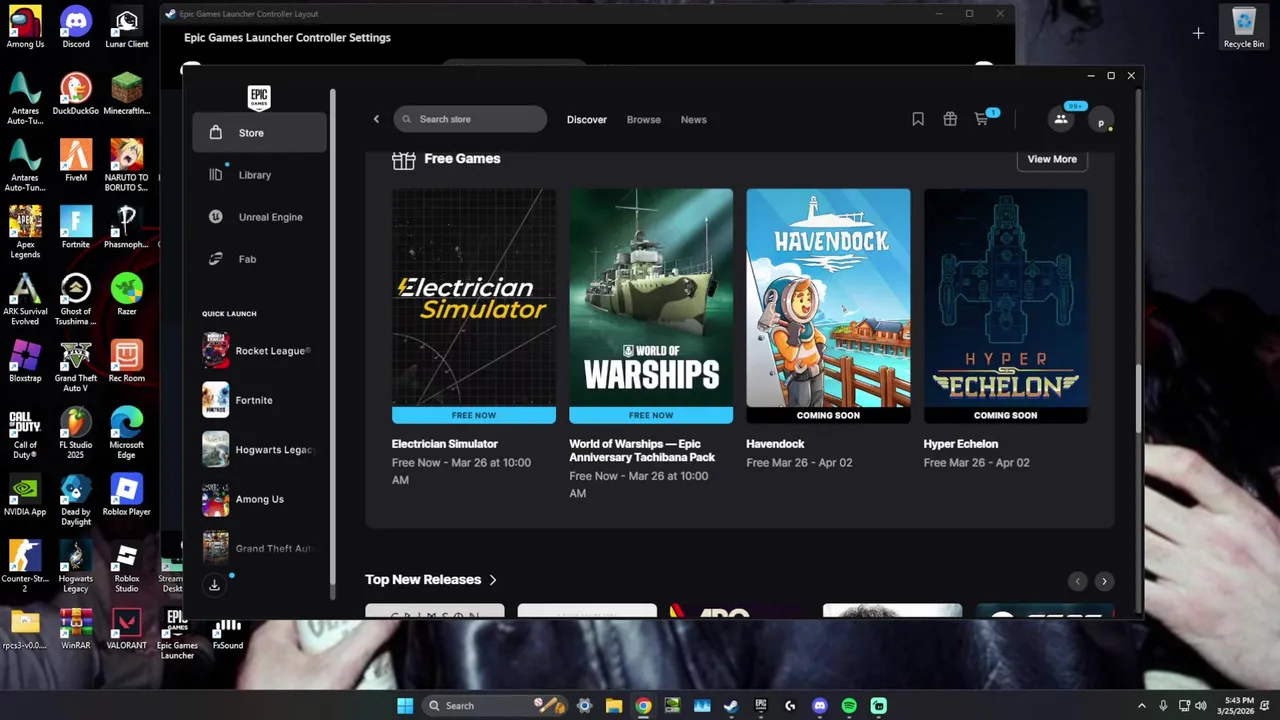Image resolution: width=1280 pixels, height=720 pixels.
Task: Open Steam from the taskbar
Action: (731, 705)
